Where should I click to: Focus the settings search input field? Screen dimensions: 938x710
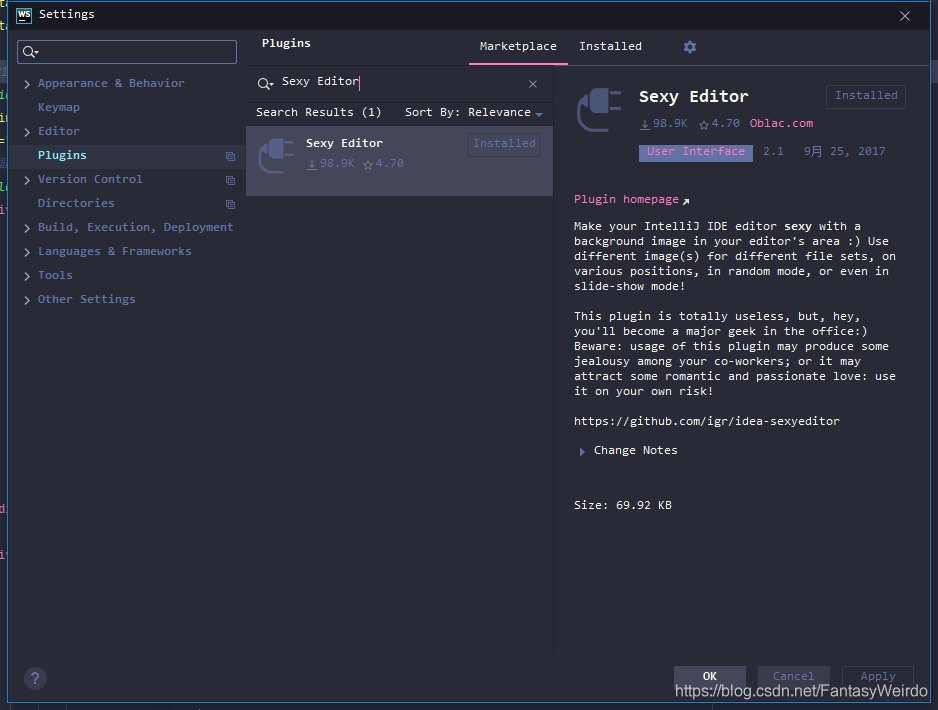coord(127,52)
